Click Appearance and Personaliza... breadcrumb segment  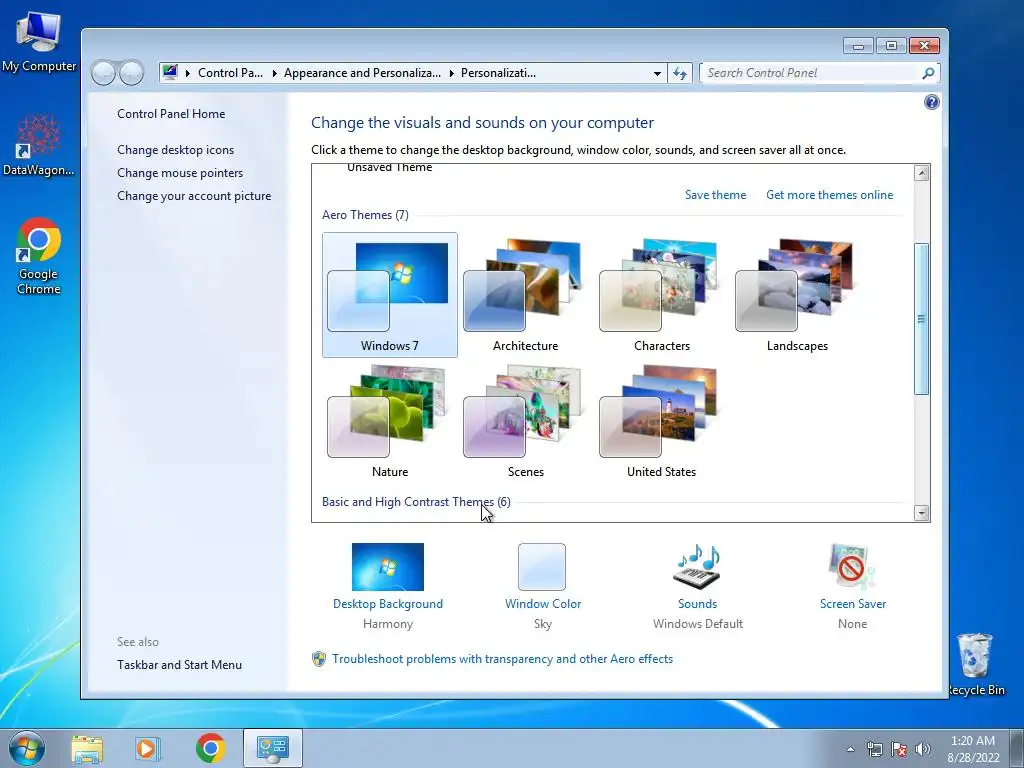click(362, 73)
